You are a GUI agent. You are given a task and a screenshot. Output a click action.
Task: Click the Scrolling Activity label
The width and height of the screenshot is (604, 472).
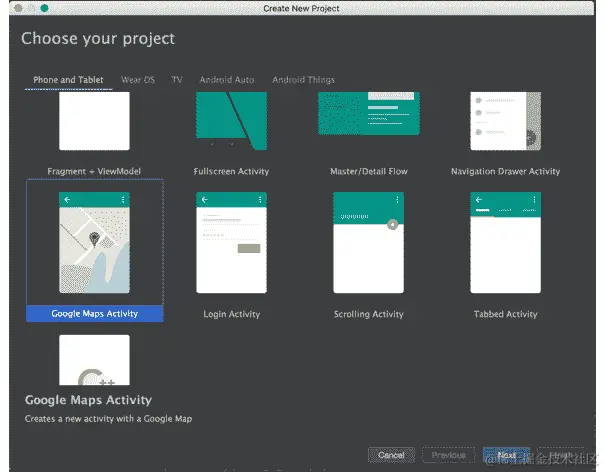(x=369, y=314)
